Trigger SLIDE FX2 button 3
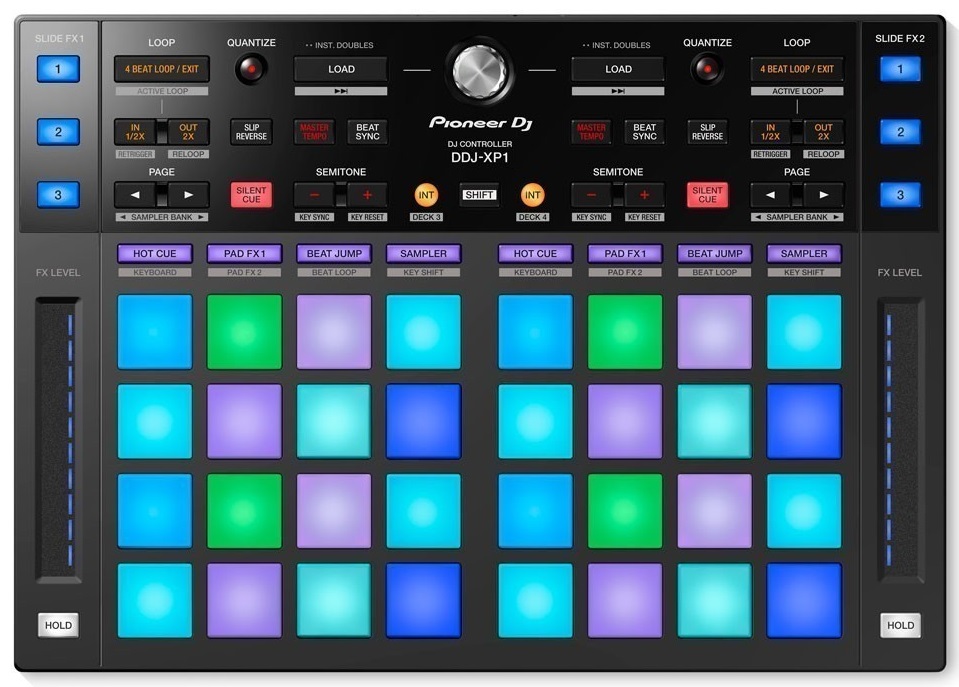 coord(900,195)
